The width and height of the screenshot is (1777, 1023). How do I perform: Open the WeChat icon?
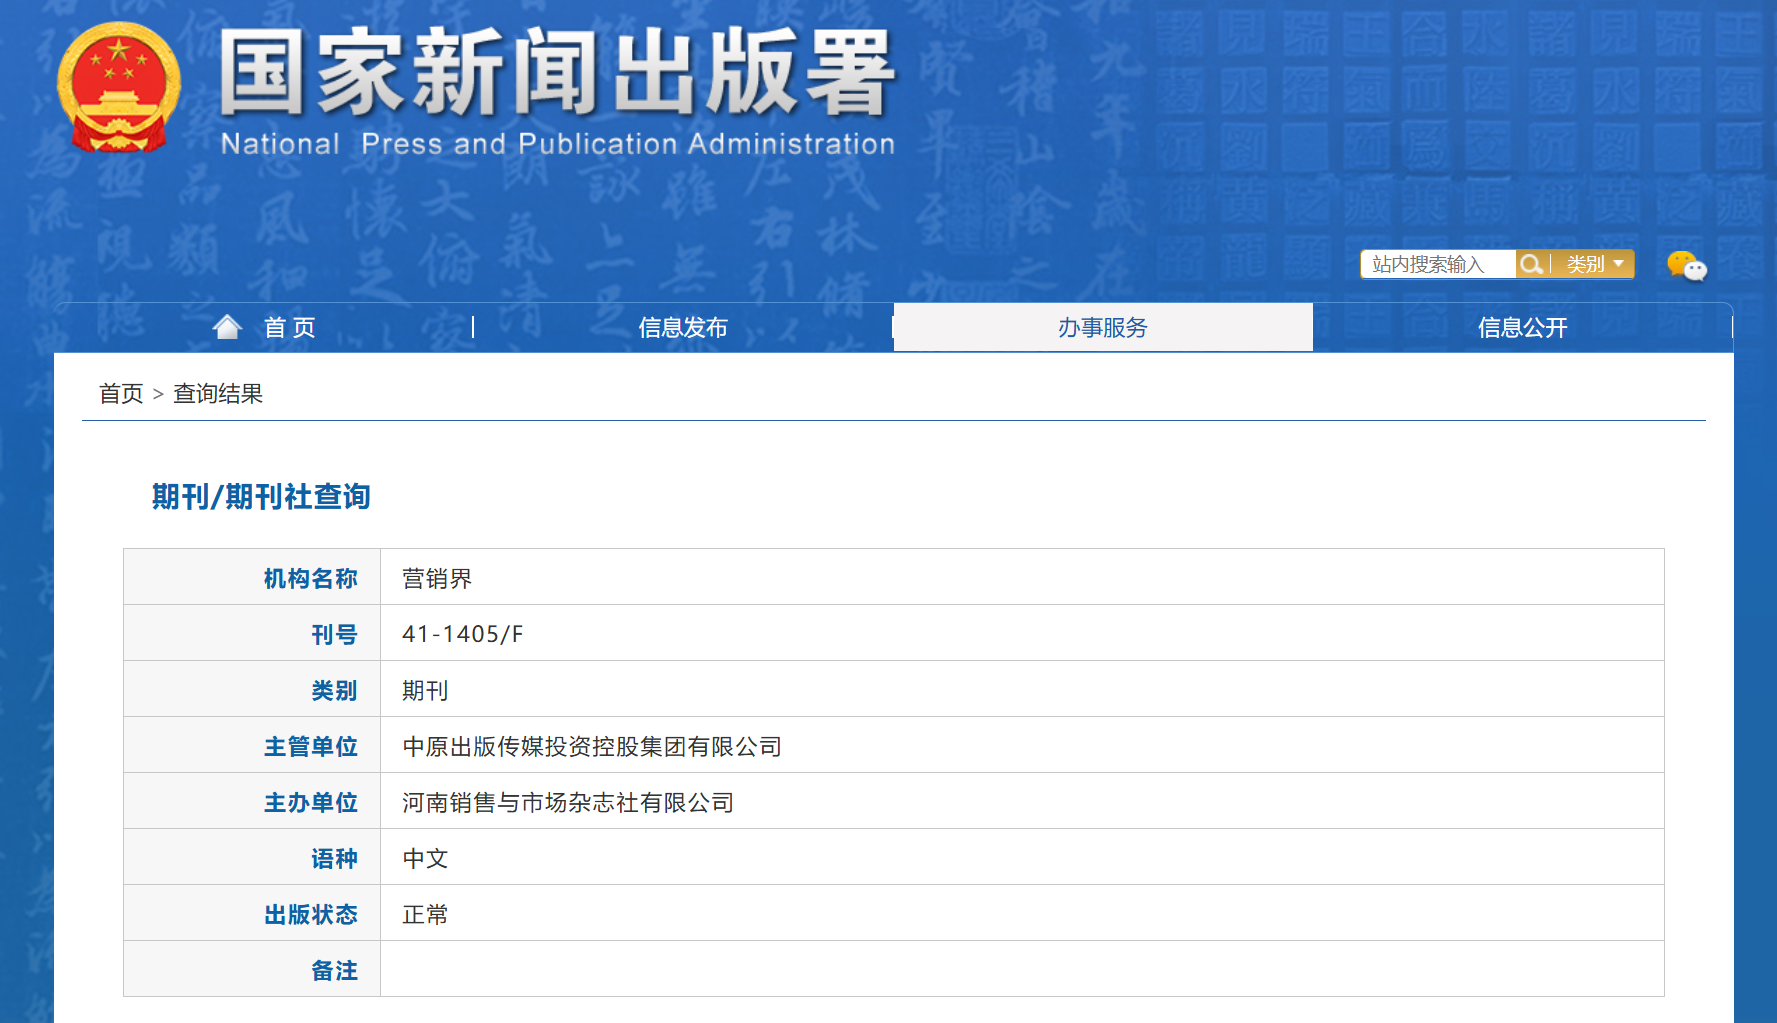[1686, 265]
